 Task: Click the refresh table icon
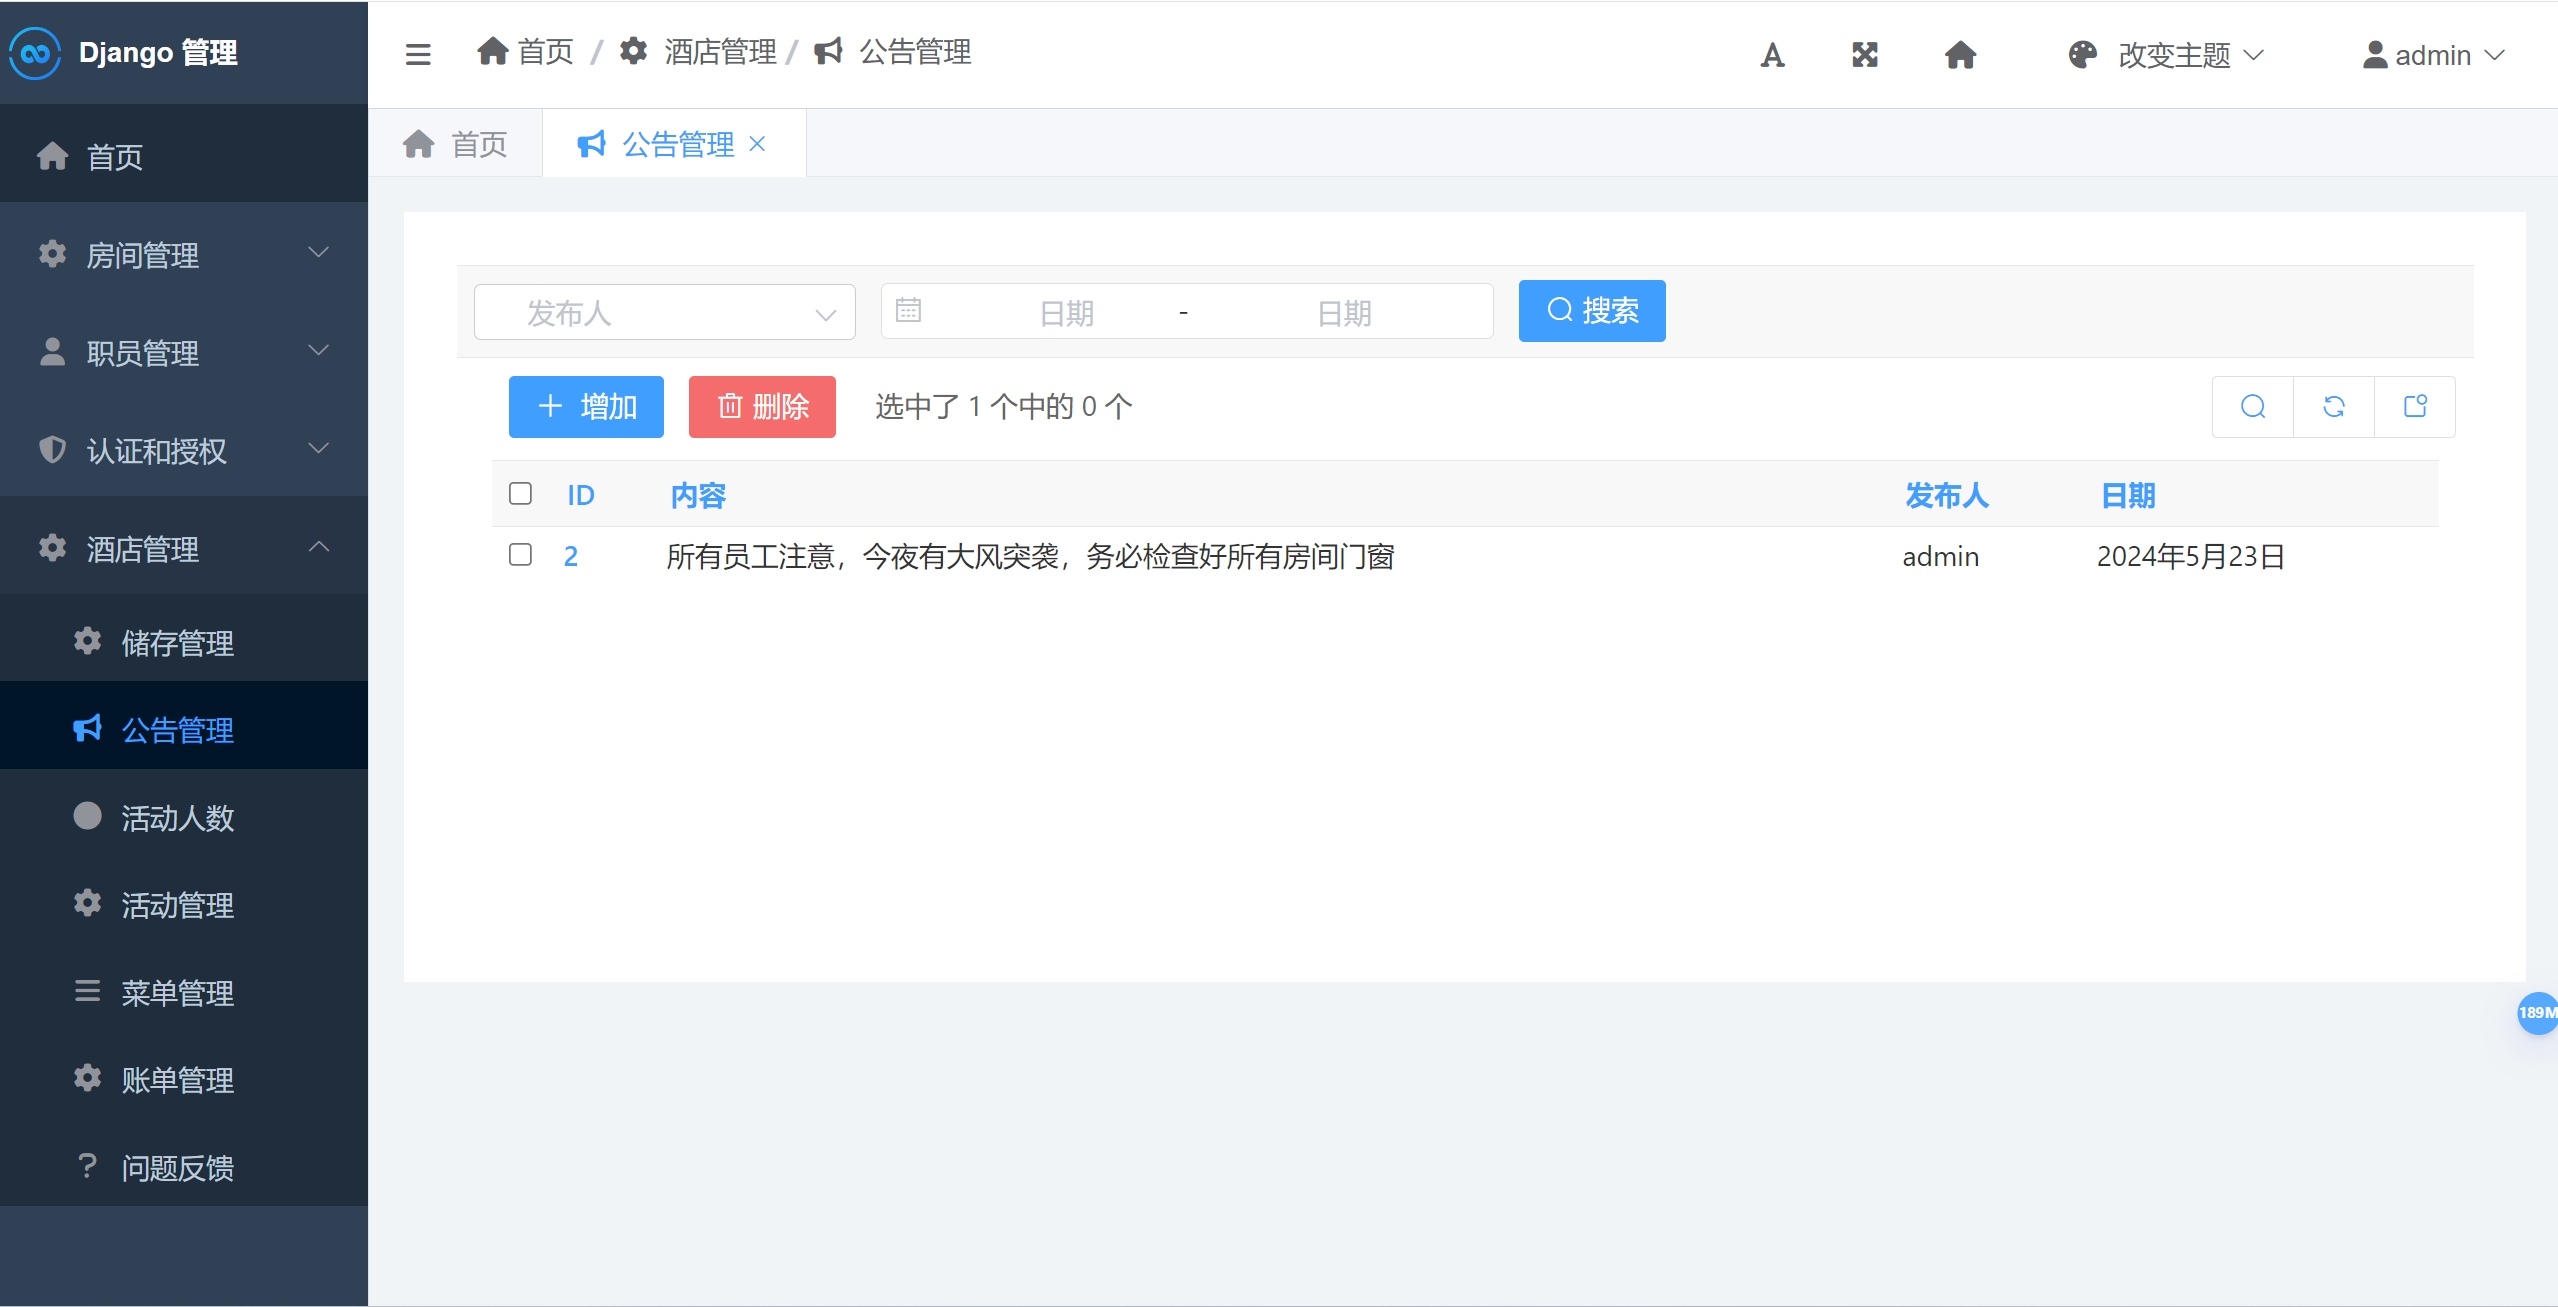click(x=2334, y=407)
